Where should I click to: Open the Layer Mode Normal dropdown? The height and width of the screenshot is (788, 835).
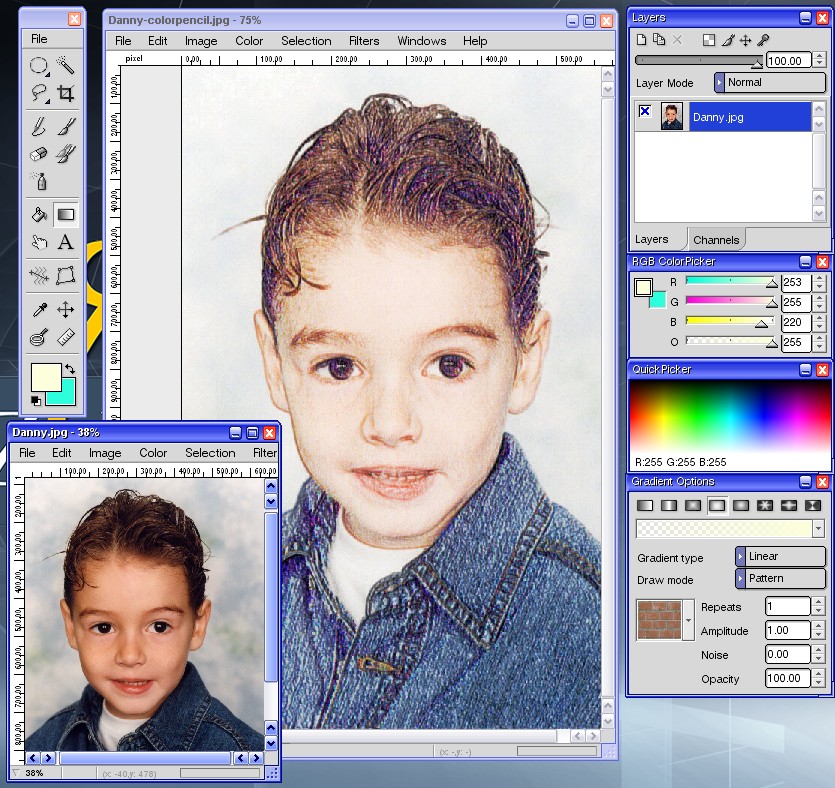click(x=770, y=83)
